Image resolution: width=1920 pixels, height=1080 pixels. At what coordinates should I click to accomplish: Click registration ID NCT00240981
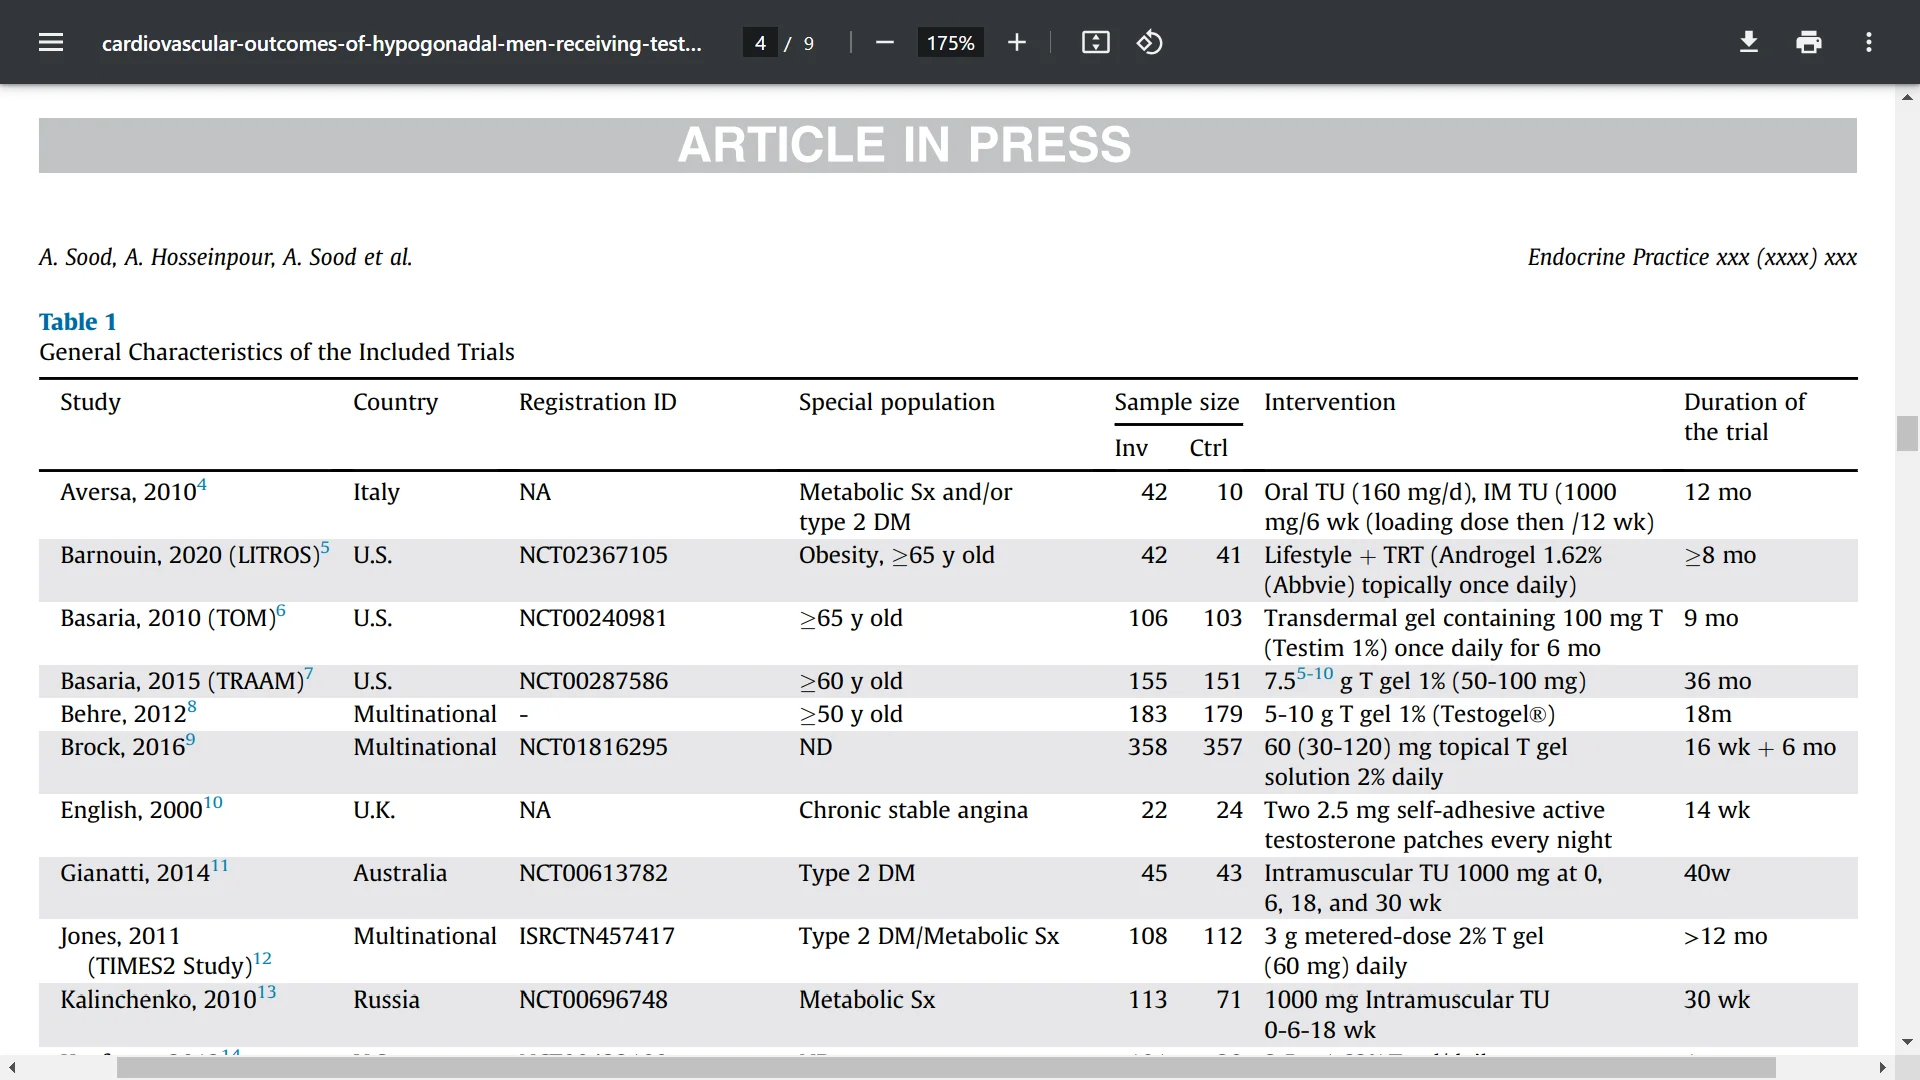coord(593,618)
